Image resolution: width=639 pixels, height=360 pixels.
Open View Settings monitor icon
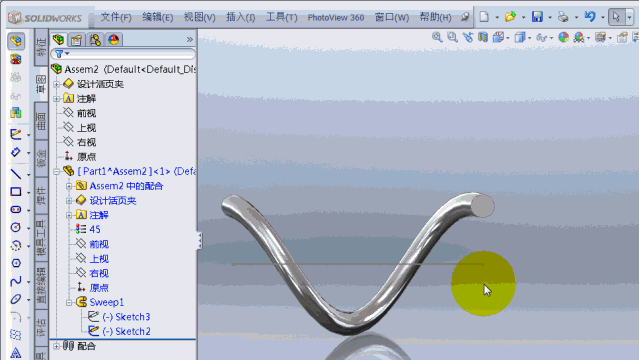point(600,38)
